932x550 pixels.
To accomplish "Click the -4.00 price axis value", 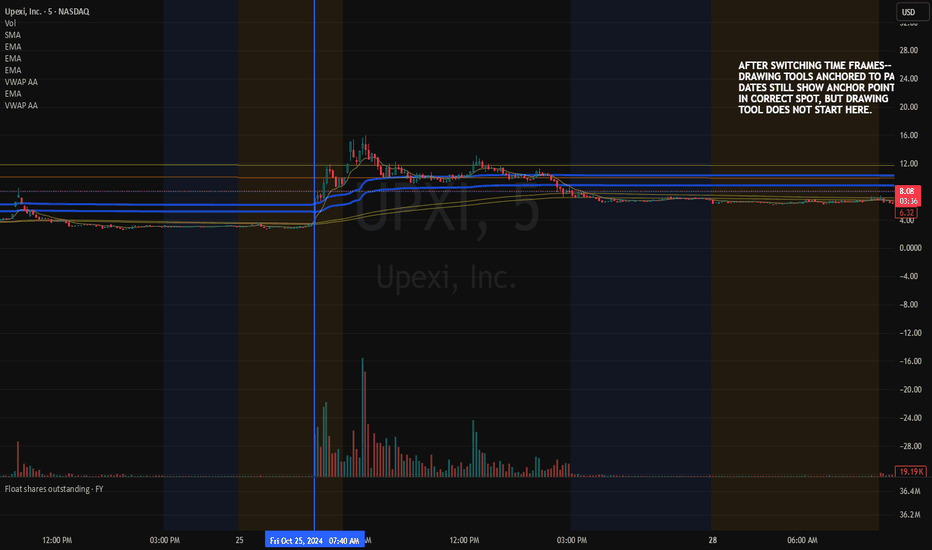I will 909,276.
